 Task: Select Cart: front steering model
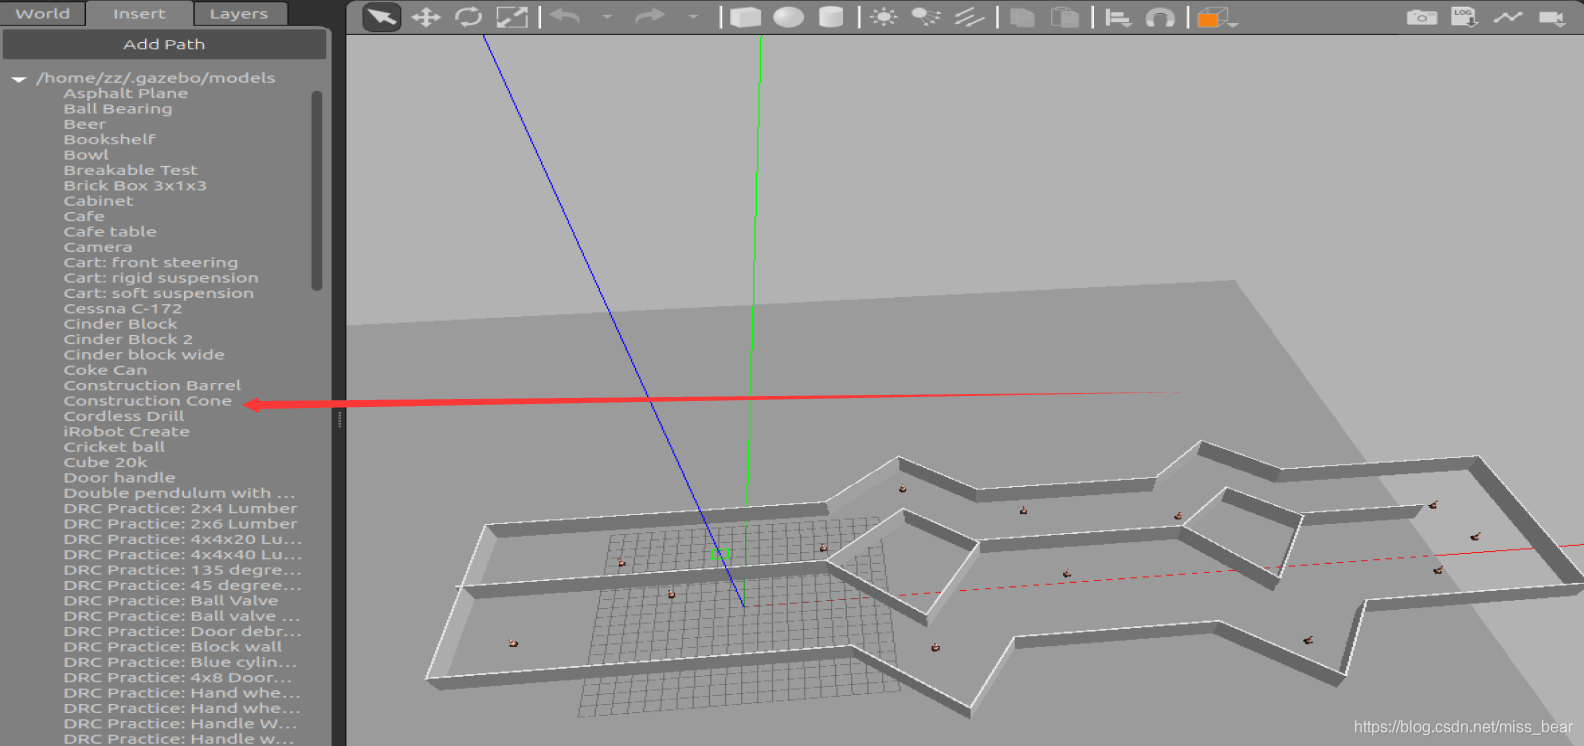click(151, 263)
